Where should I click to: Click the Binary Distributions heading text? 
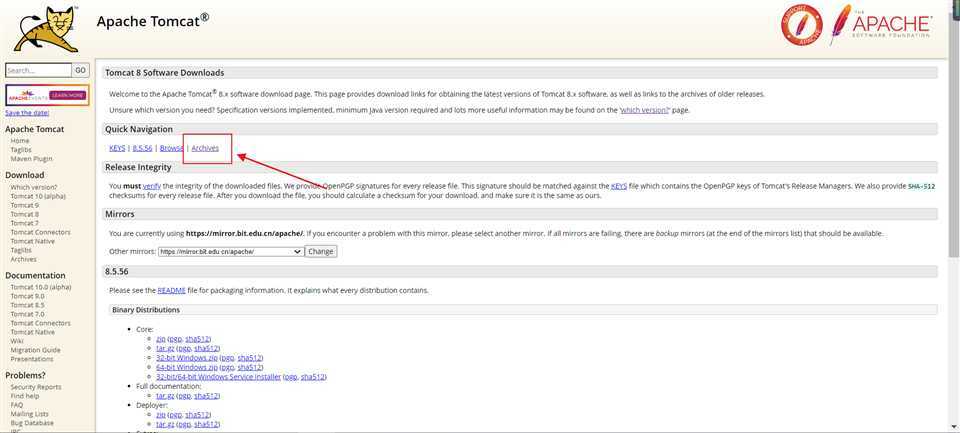146,310
